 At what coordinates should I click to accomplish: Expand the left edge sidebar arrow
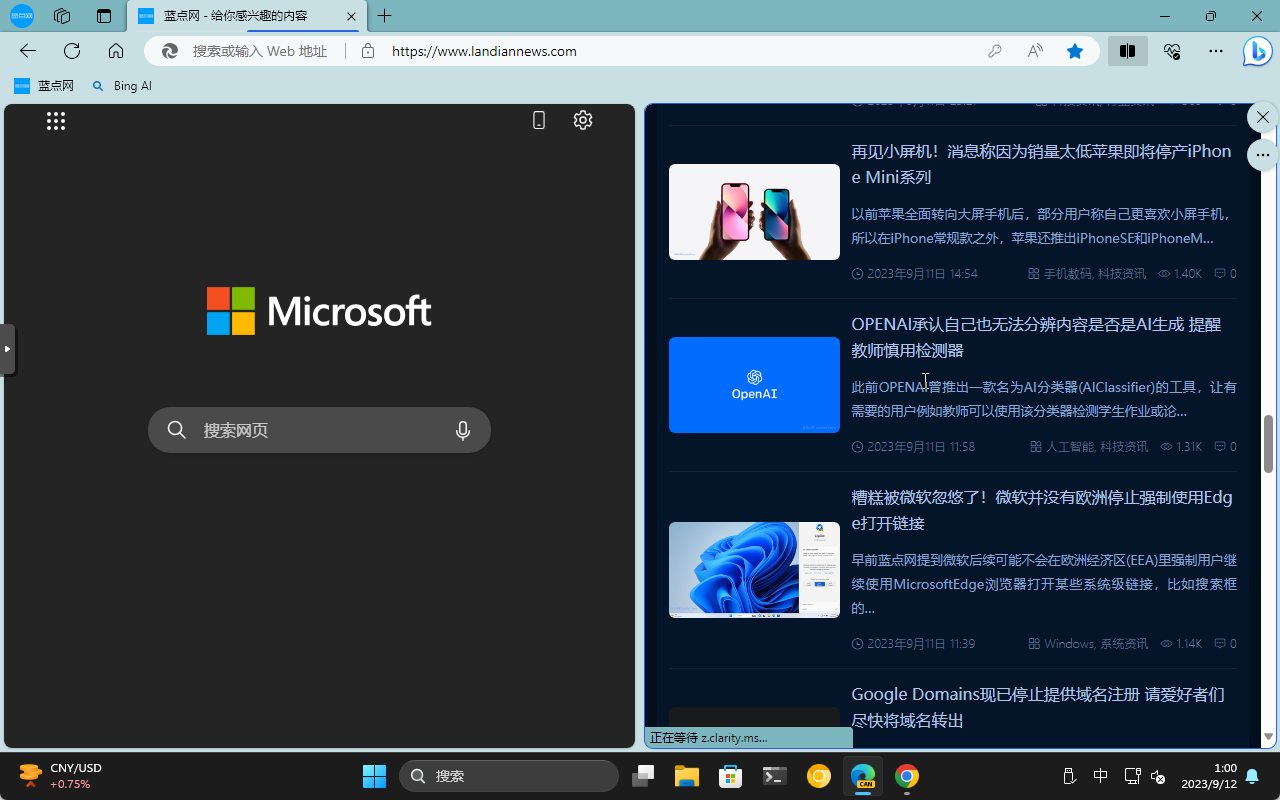click(x=7, y=349)
